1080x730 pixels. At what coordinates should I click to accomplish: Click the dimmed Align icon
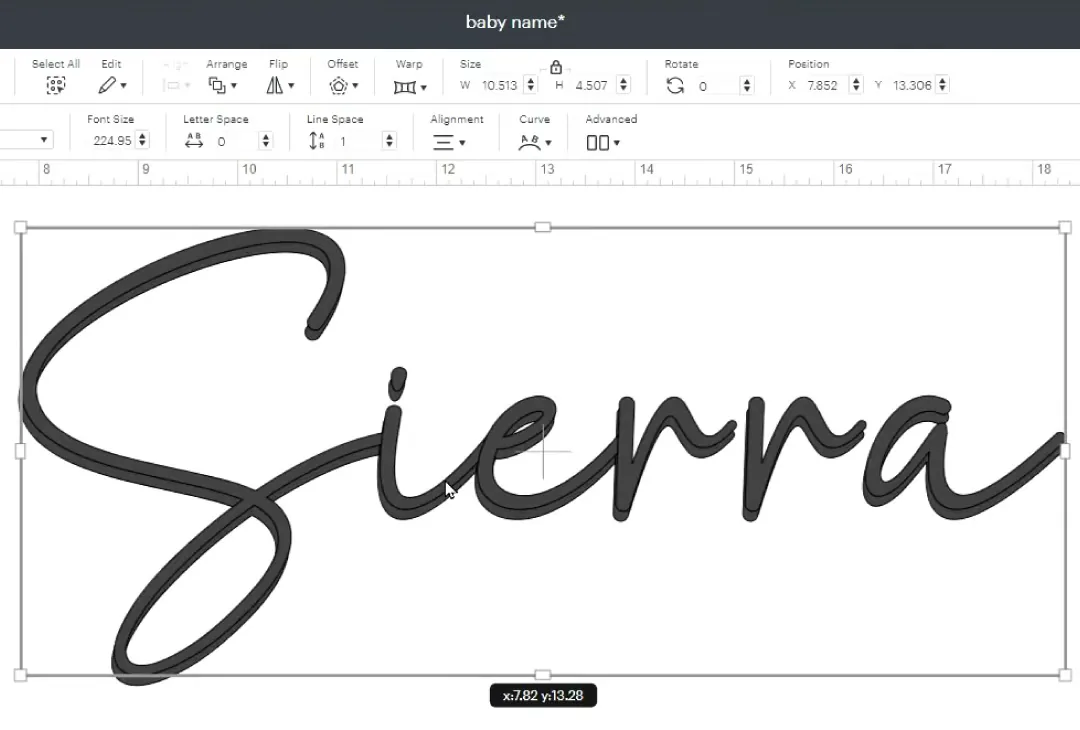pos(171,85)
